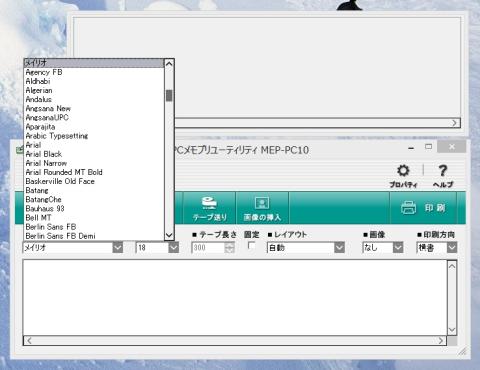Select Arial Black font

94,154
